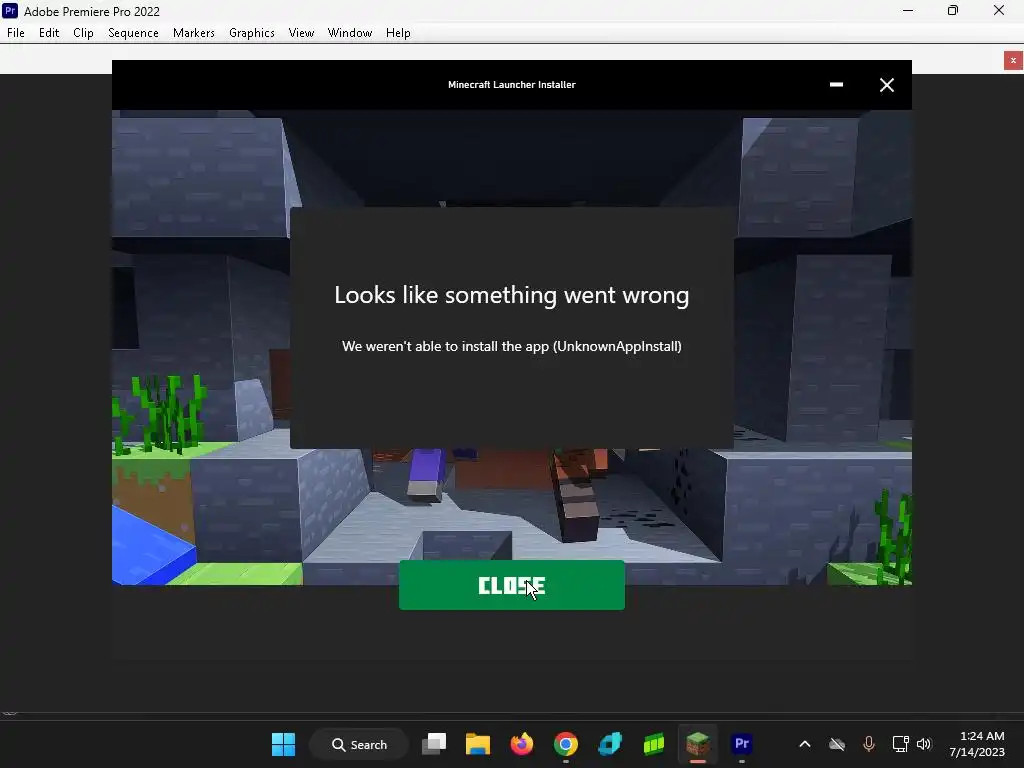Minimize the Minecraft Launcher Installer window

836,84
